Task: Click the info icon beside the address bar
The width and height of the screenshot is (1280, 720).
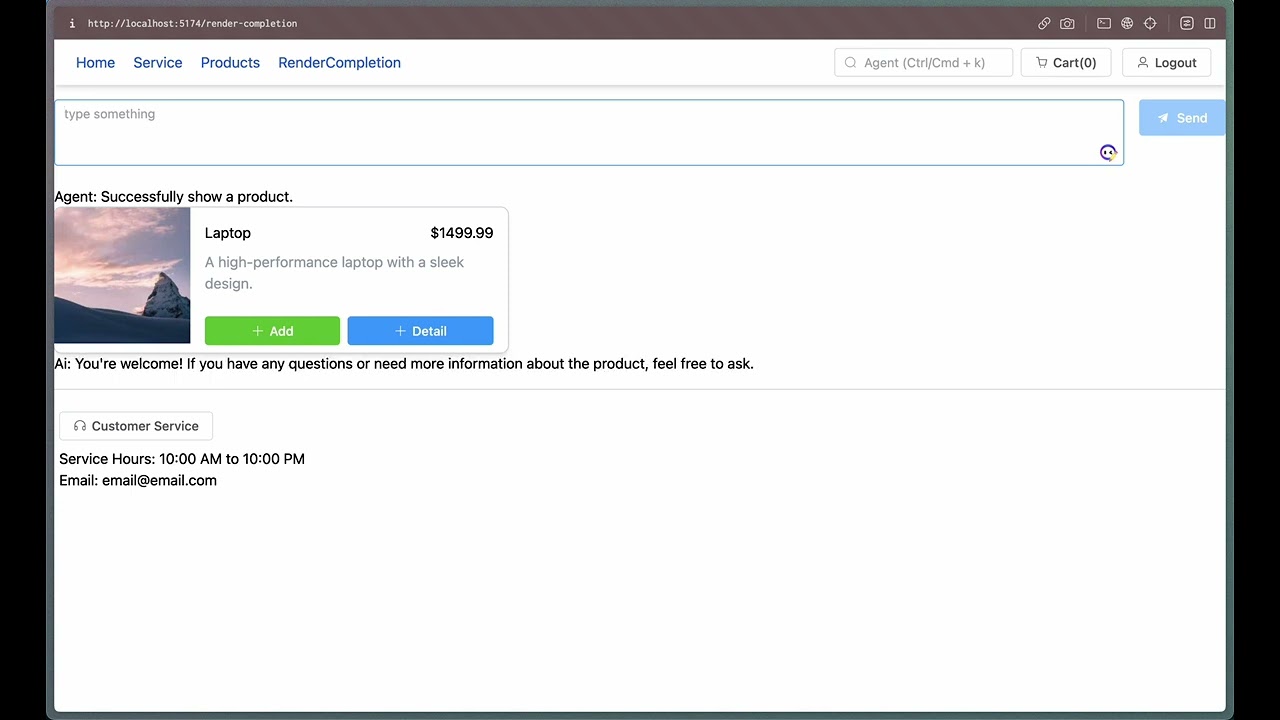Action: tap(71, 23)
